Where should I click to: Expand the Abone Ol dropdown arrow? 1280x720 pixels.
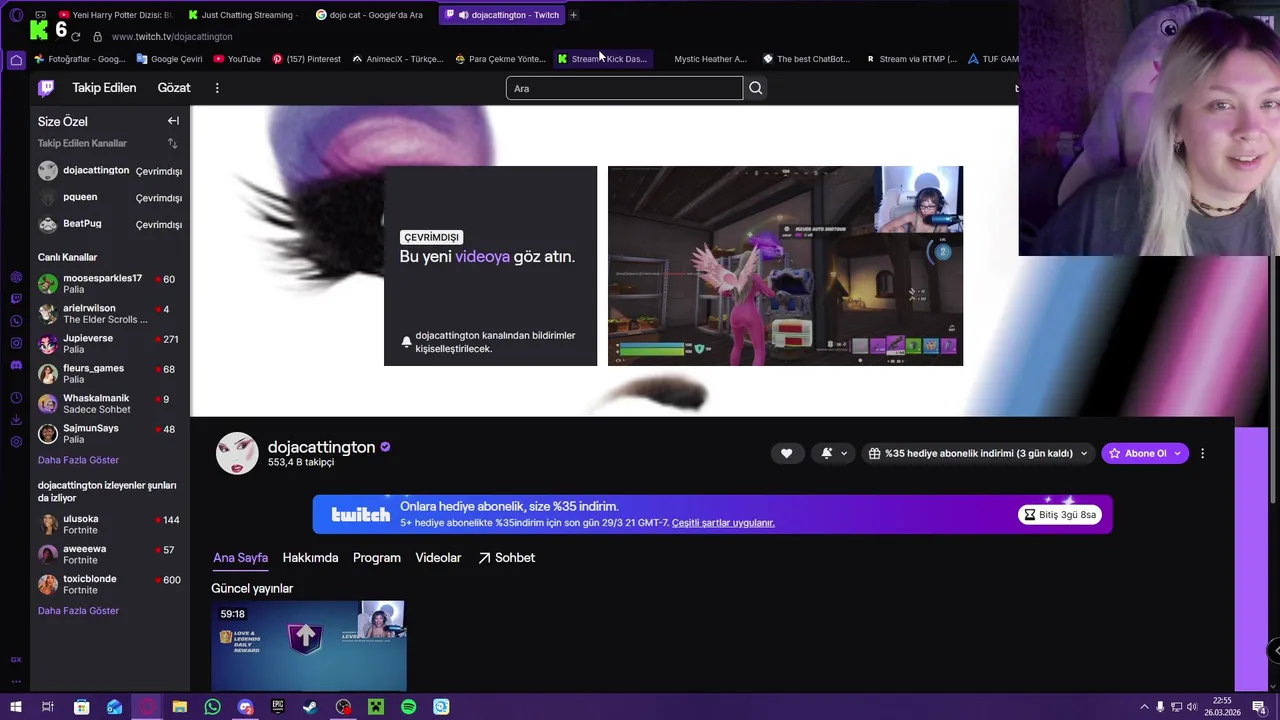pos(1177,453)
